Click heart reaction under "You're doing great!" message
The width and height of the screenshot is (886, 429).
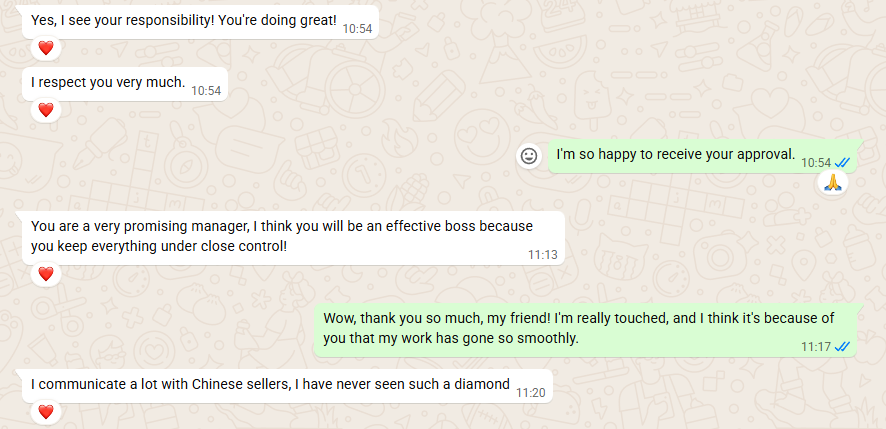point(45,48)
